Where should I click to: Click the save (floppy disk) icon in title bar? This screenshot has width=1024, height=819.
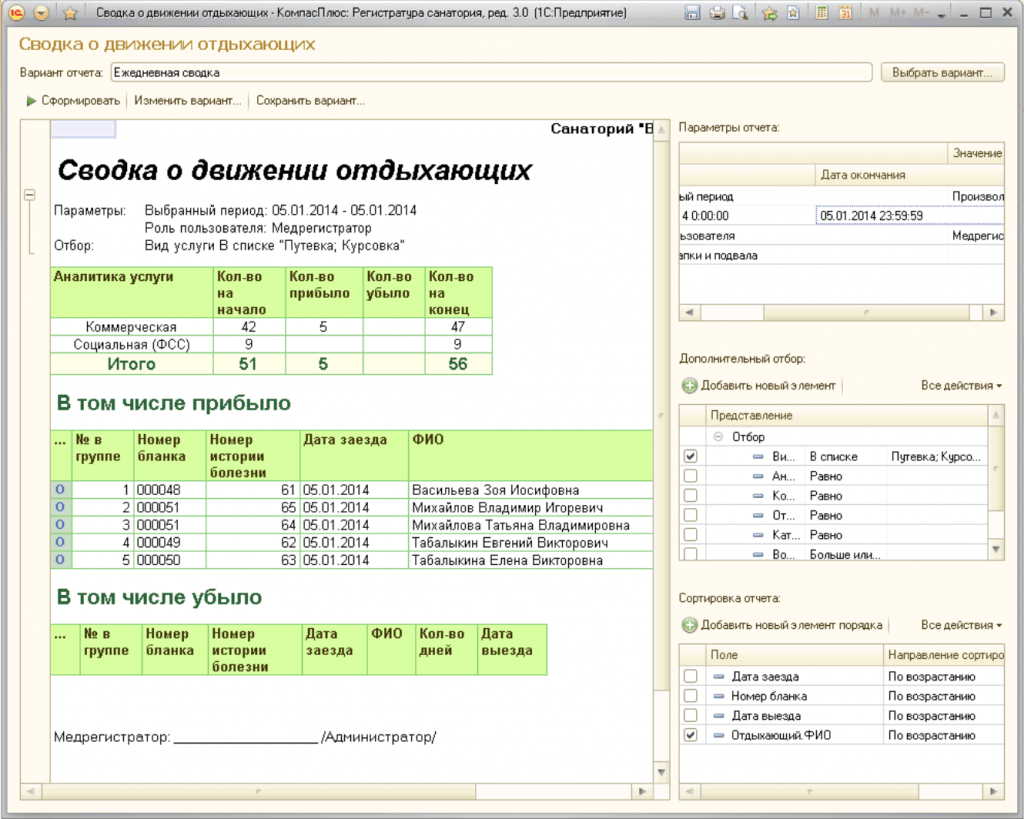[x=692, y=13]
